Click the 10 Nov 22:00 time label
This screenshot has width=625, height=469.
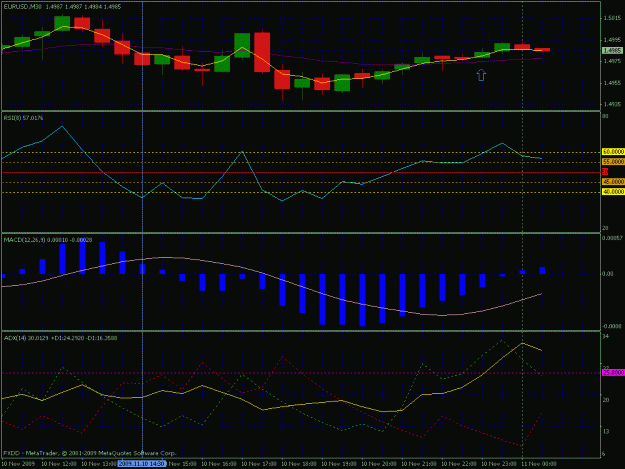click(459, 464)
